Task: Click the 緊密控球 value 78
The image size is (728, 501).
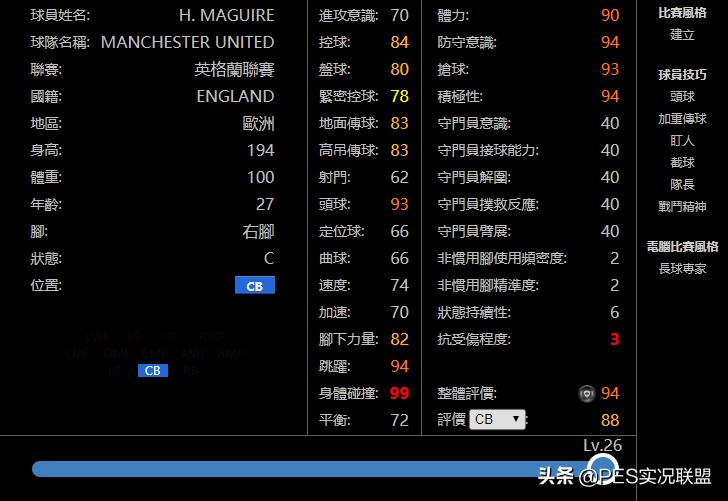Action: [x=399, y=96]
